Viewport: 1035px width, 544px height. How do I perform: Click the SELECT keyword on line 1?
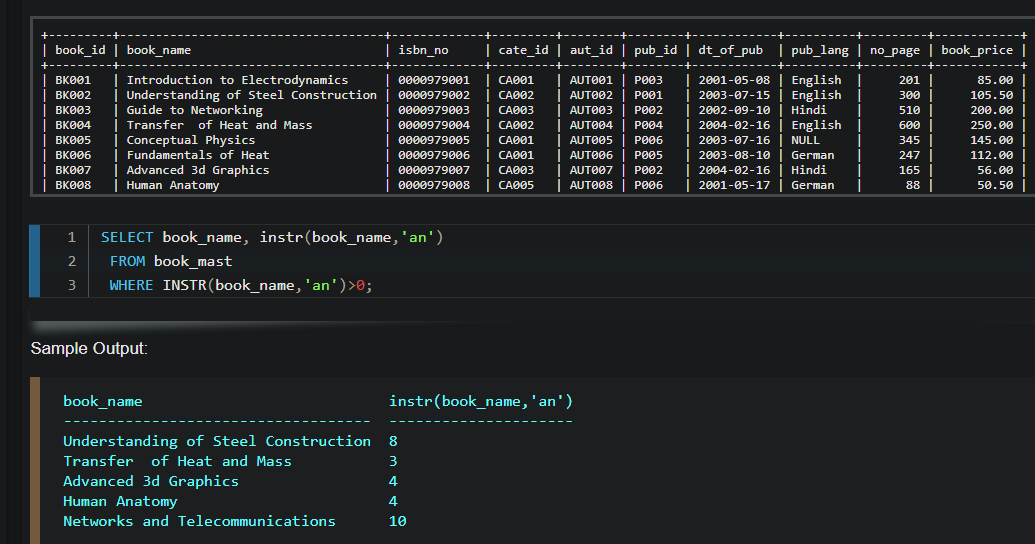[x=127, y=237]
